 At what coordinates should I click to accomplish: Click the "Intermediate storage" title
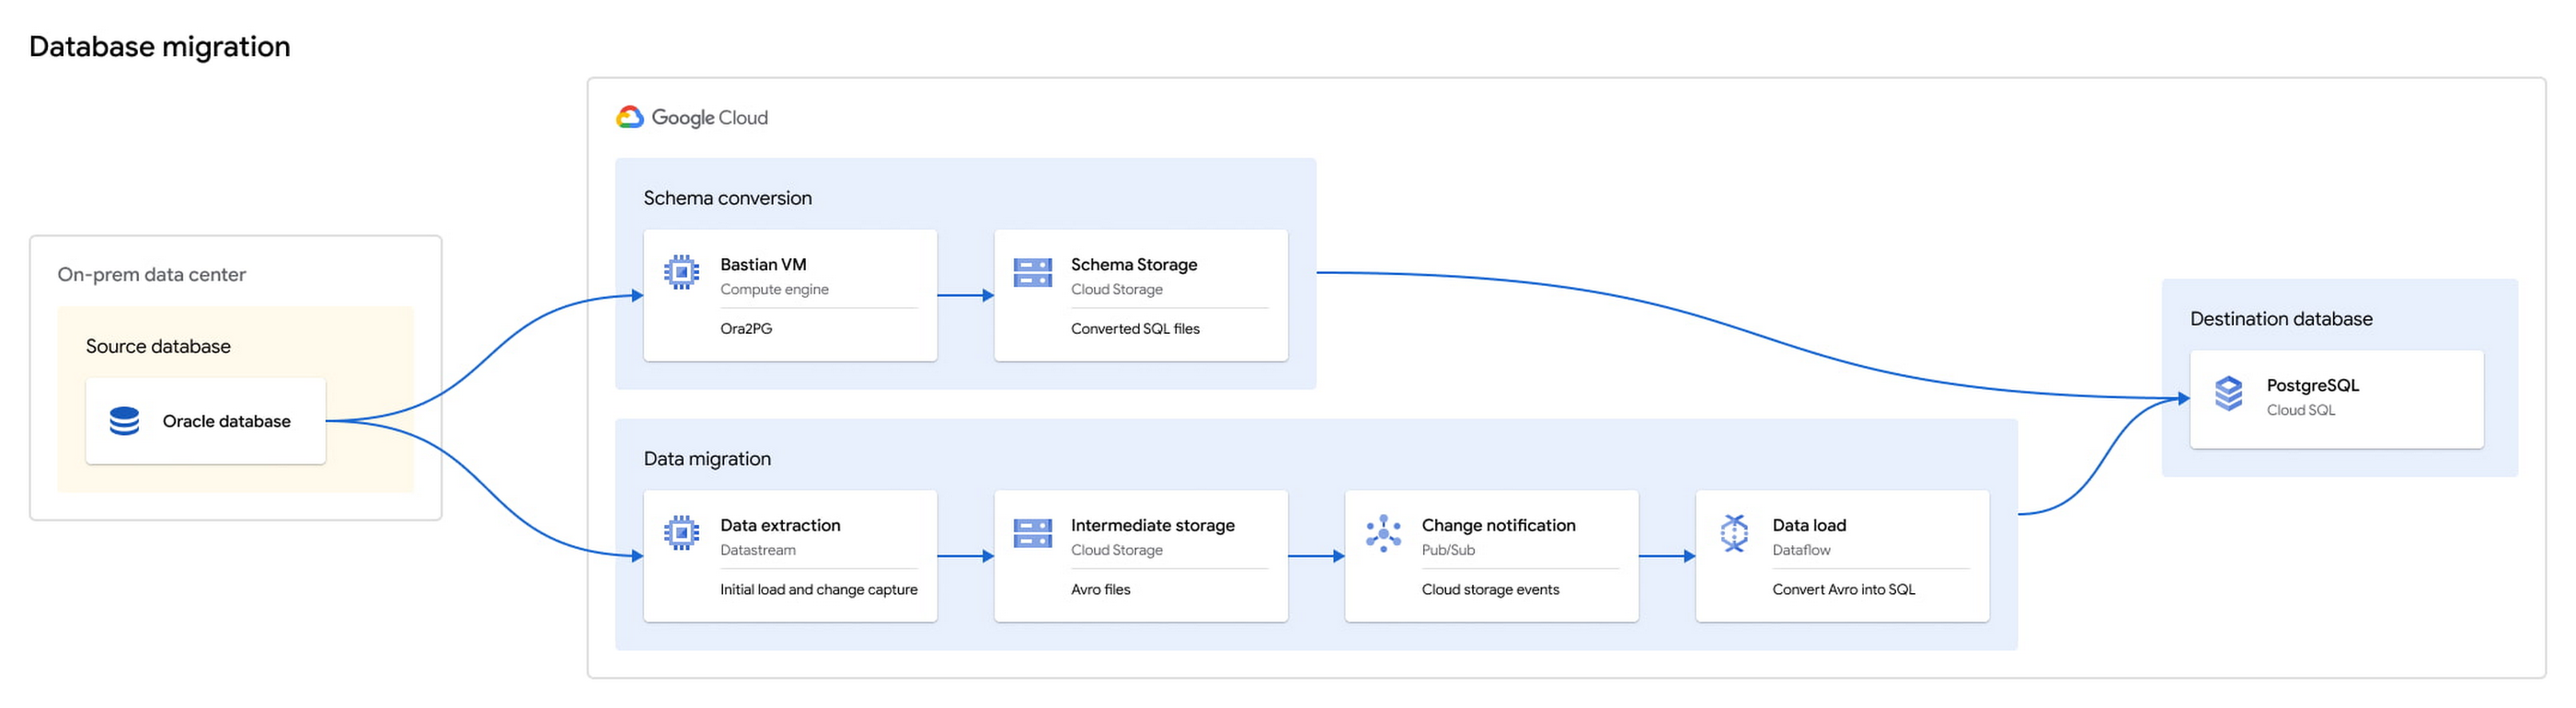click(1153, 526)
